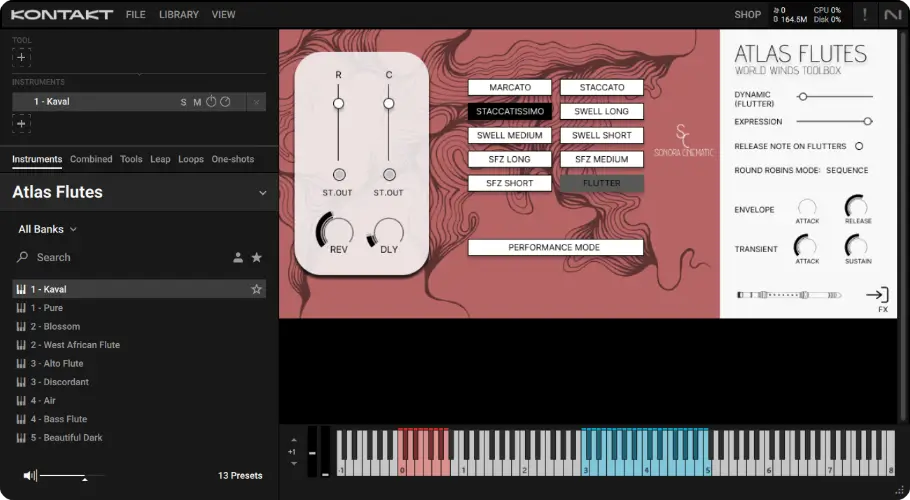Click the piano icon beside 1 - Pure
The width and height of the screenshot is (910, 500).
point(21,308)
